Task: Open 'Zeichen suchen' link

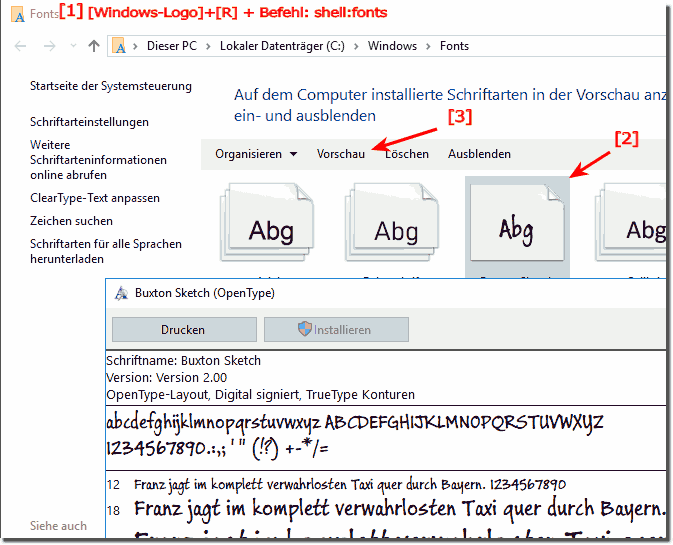Action: tap(71, 221)
